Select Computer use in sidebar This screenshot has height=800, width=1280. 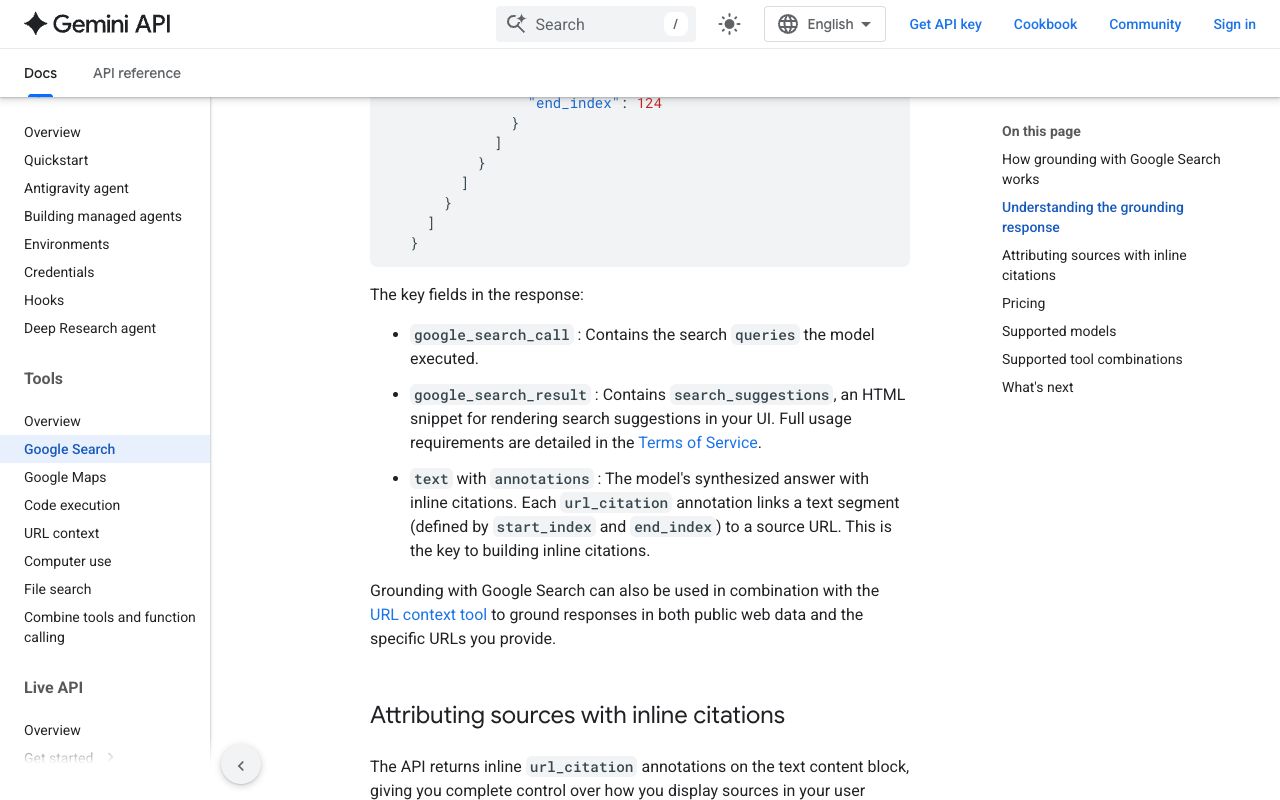point(68,561)
